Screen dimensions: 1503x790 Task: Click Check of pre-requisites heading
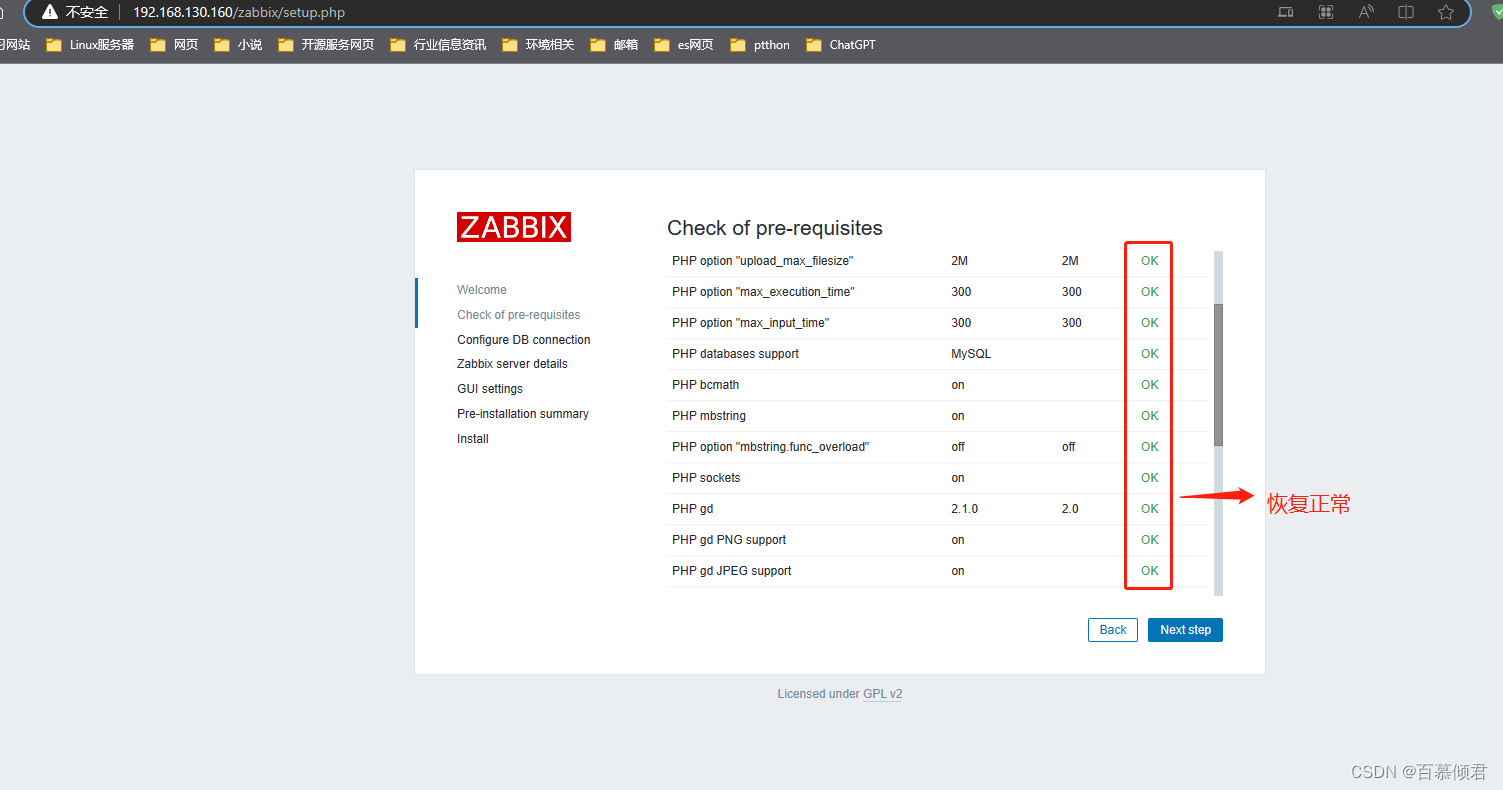coord(775,228)
